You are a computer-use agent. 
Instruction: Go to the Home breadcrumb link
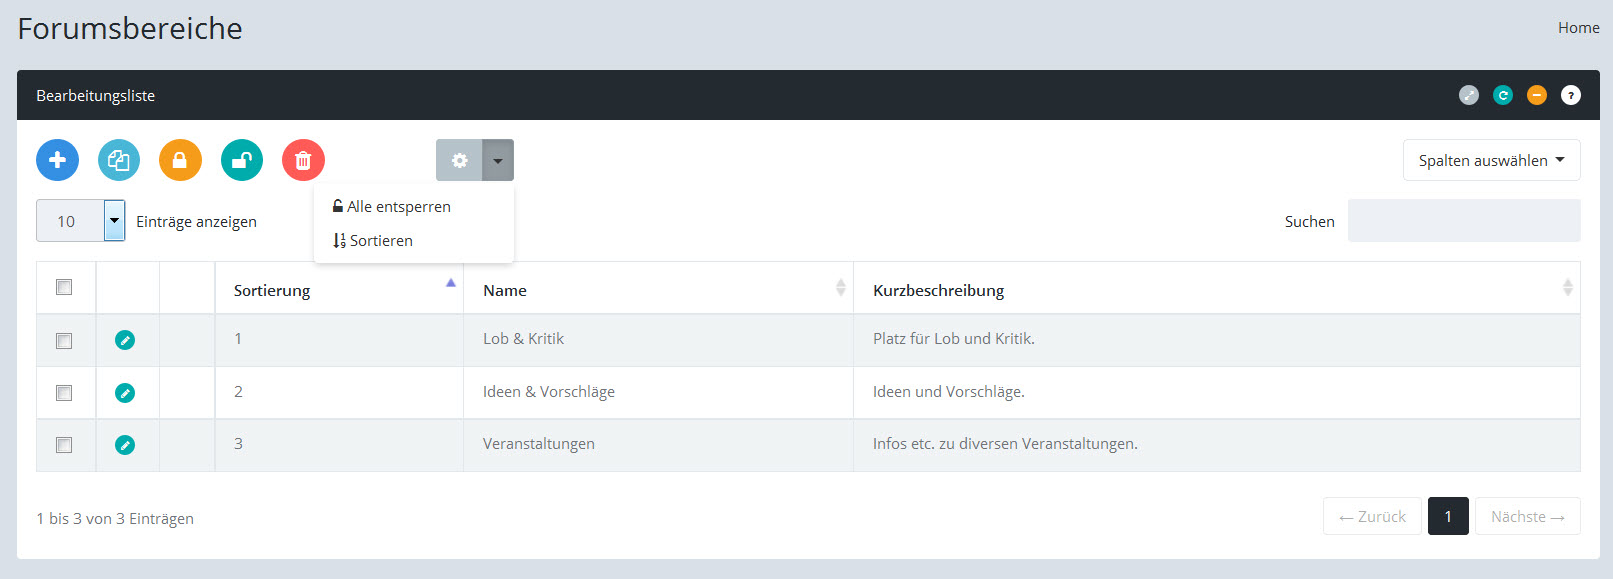[x=1578, y=28]
